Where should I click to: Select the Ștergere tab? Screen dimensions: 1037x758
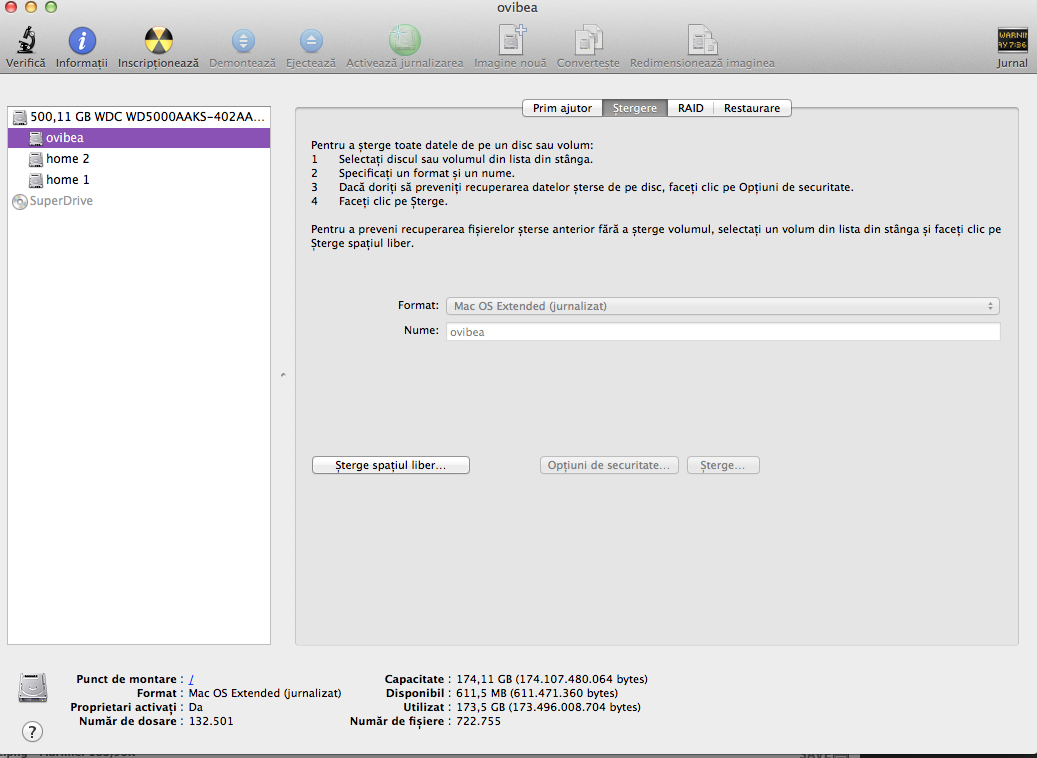coord(635,108)
